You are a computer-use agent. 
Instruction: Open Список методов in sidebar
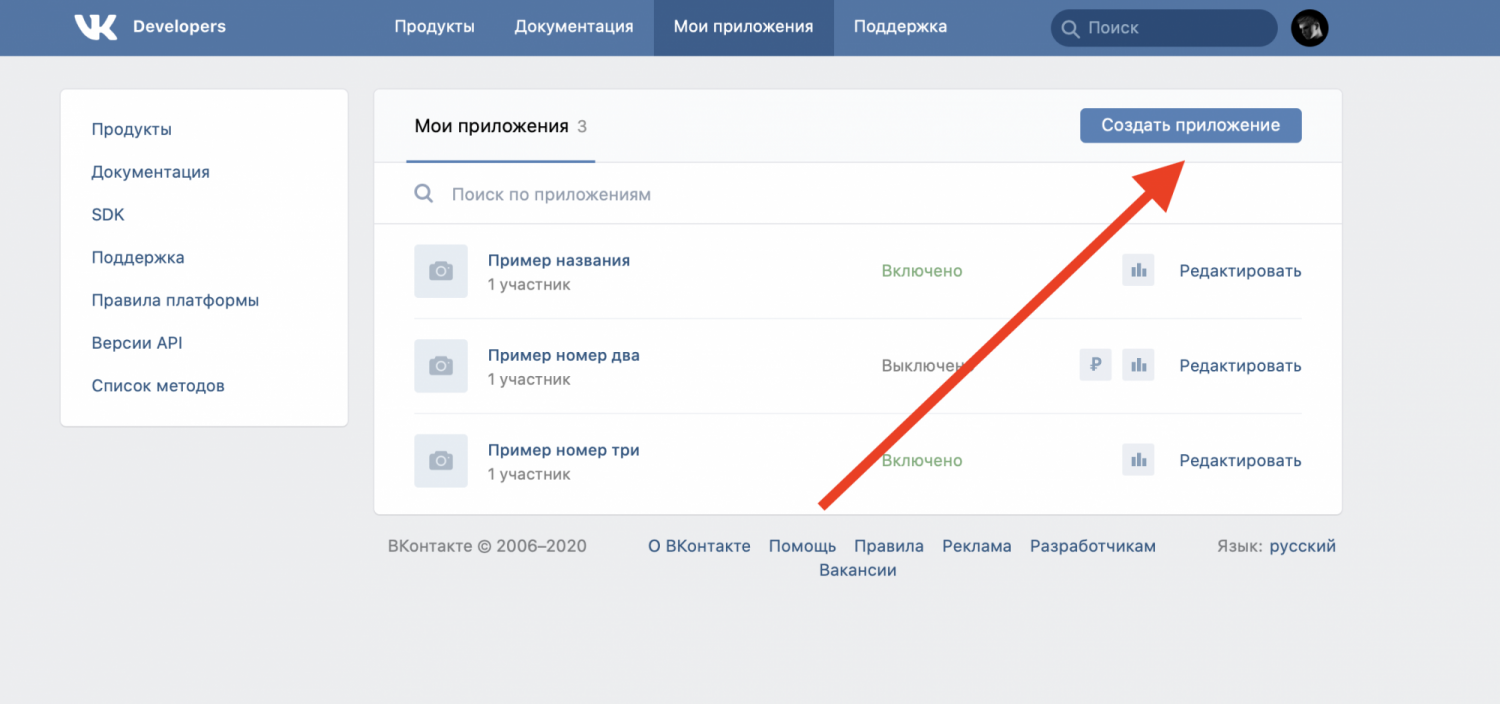158,386
